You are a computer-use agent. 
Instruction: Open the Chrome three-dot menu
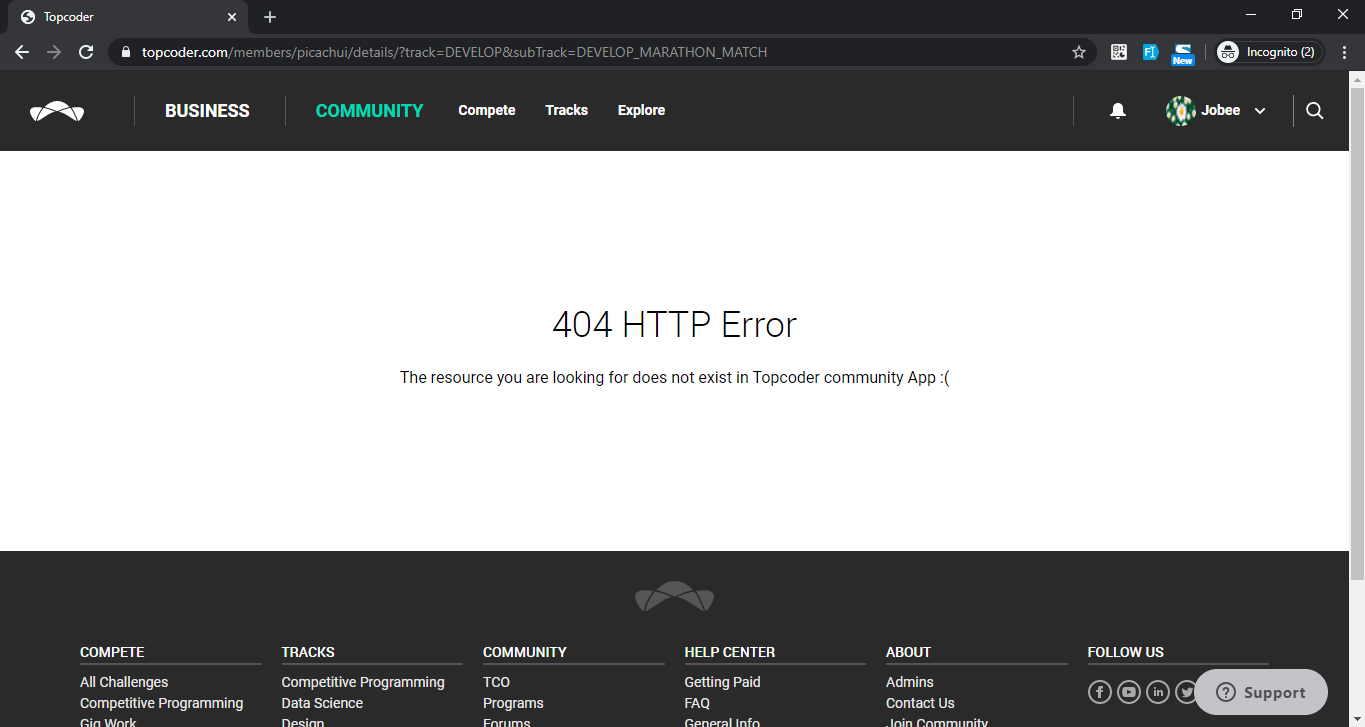pos(1344,51)
